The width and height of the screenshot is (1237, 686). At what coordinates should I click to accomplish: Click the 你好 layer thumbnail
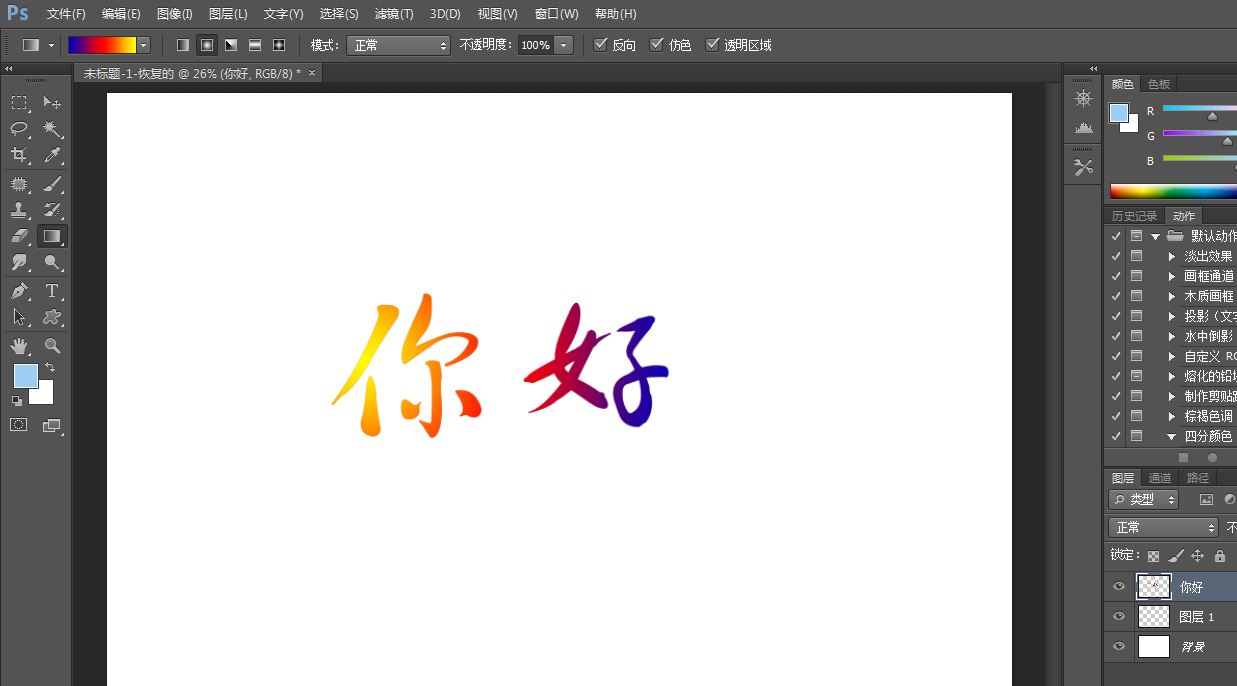pos(1152,587)
